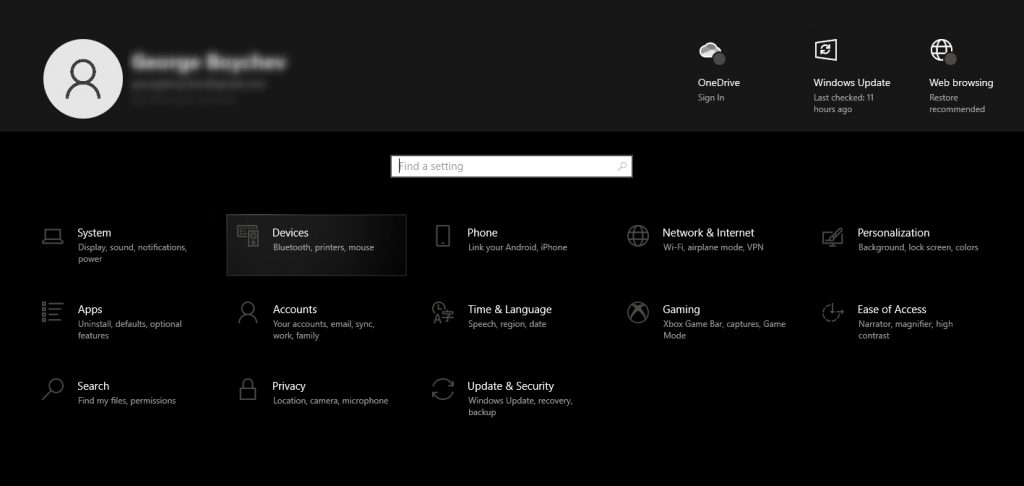Click 'Uninstall, defaults, optional features' description
This screenshot has width=1024, height=486.
130,330
